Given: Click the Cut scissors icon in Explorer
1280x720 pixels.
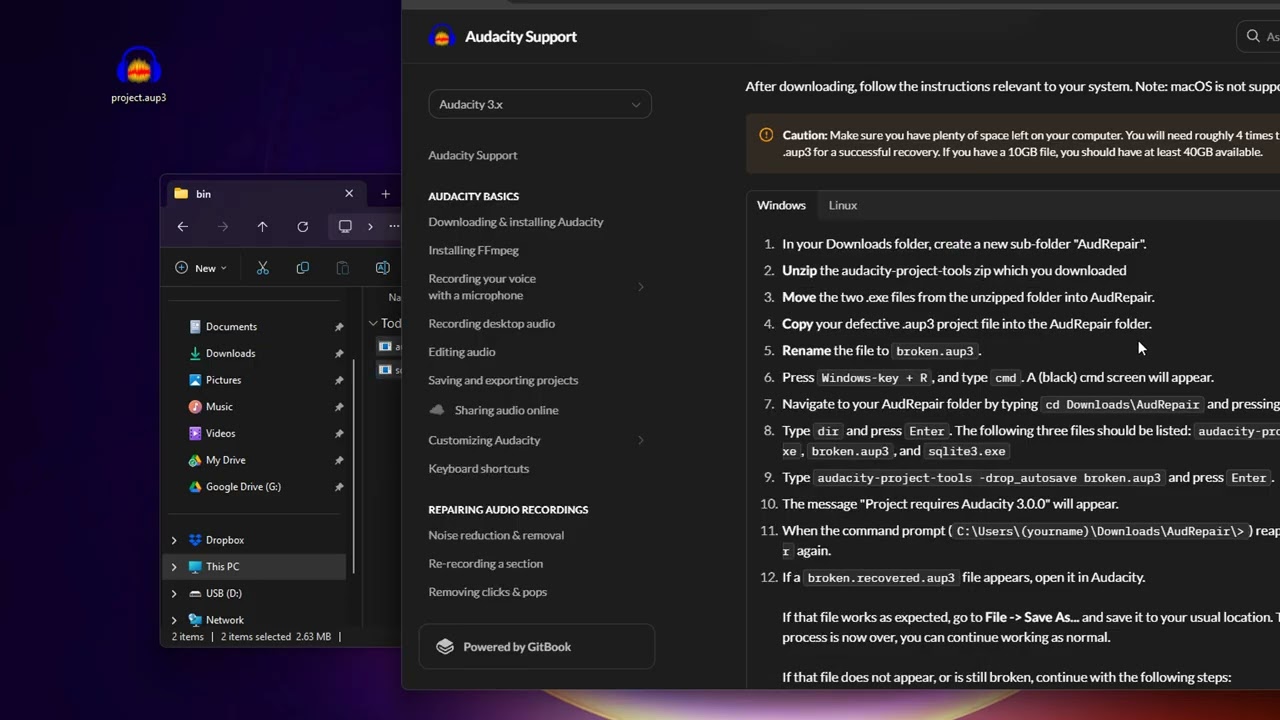Looking at the screenshot, I should click(263, 268).
